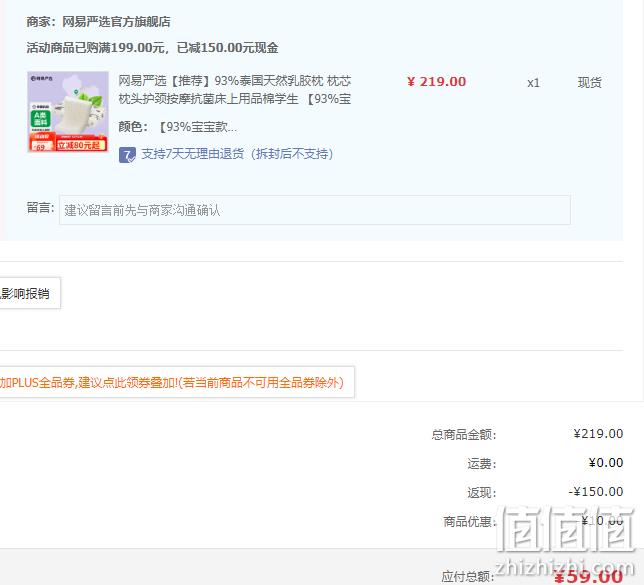The height and width of the screenshot is (585, 644).
Task: Select the merchant name 网易严选官方旗舰店
Action: click(x=116, y=22)
